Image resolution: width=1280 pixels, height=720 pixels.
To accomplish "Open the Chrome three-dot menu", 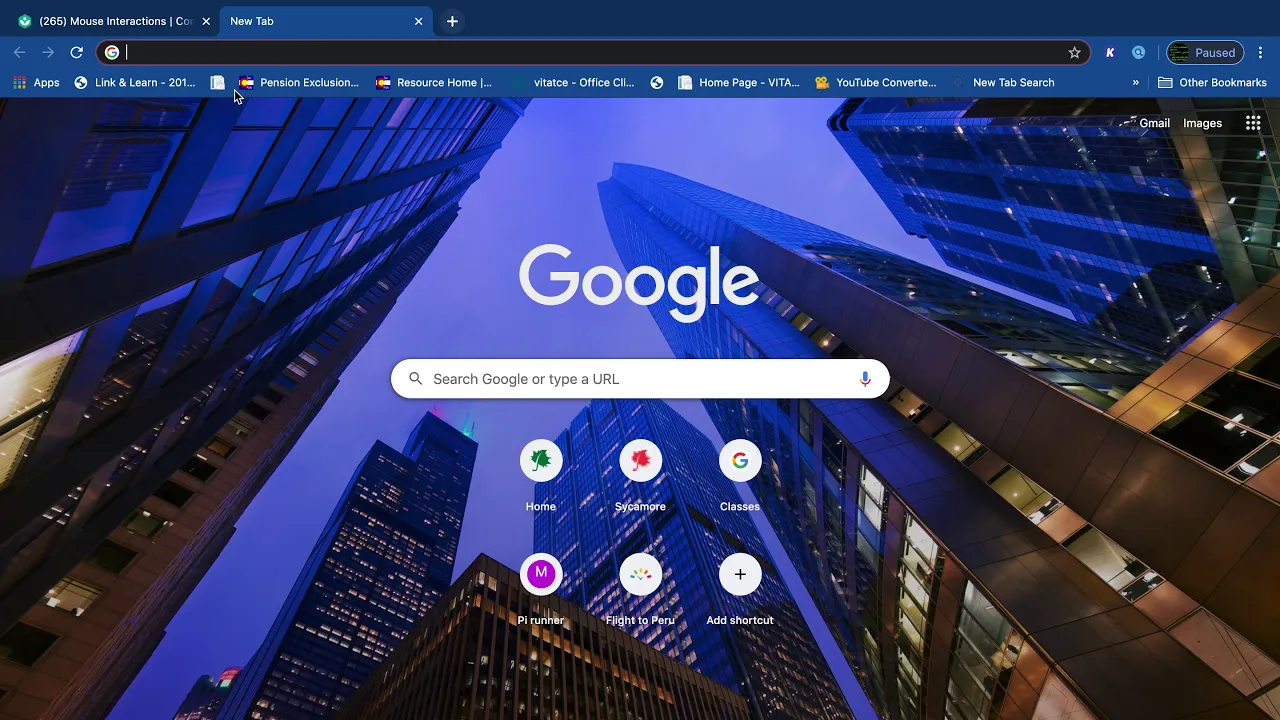I will pyautogui.click(x=1260, y=52).
